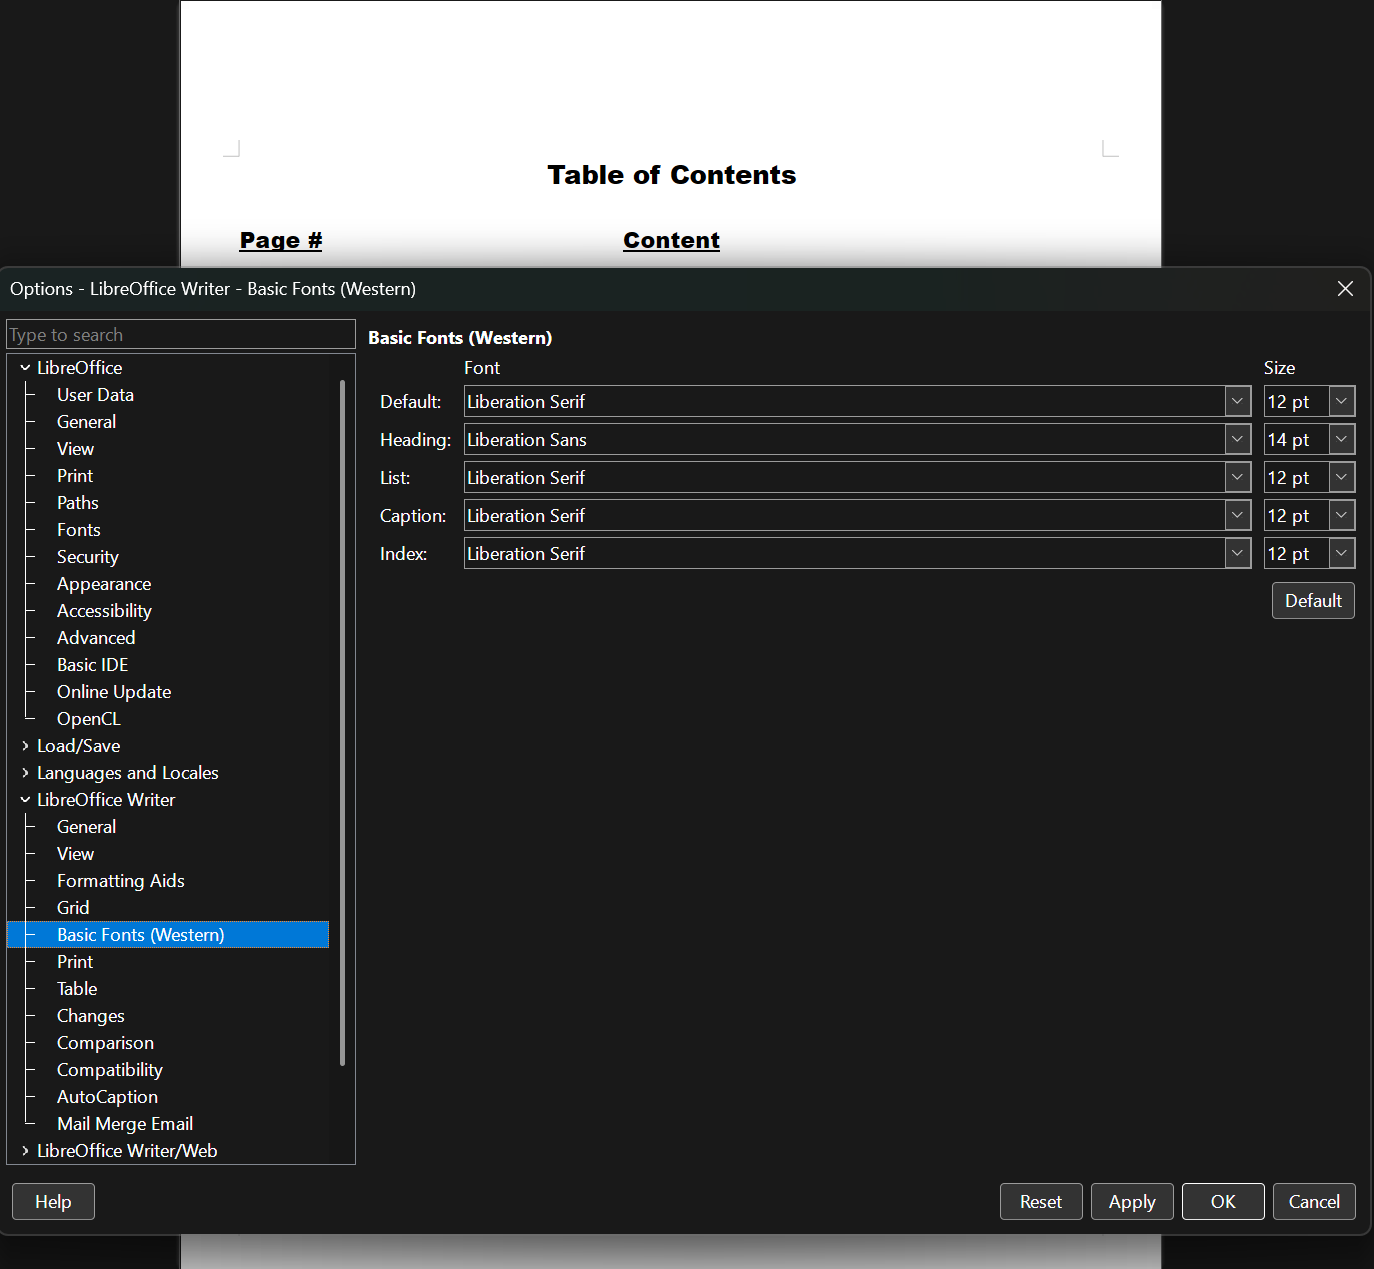
Task: Expand the Index font size dropdown
Action: 1341,553
